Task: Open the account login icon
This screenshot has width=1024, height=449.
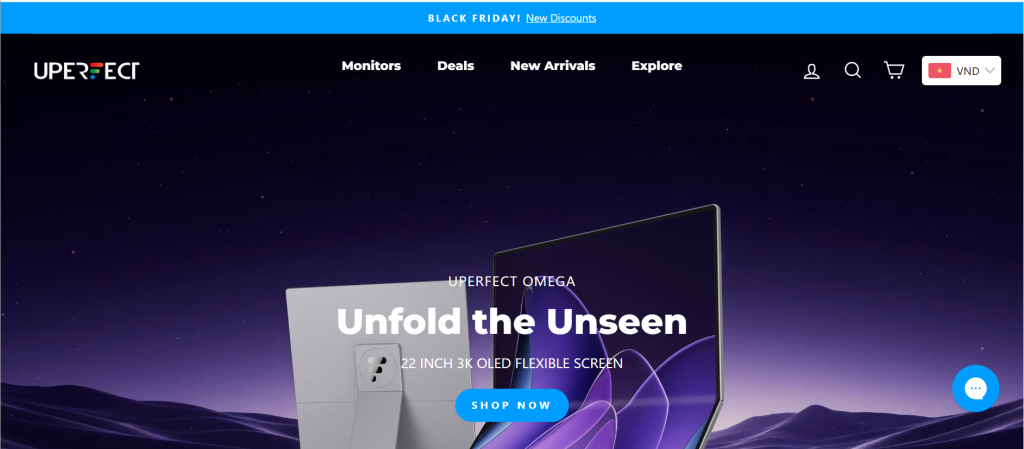Action: [811, 71]
